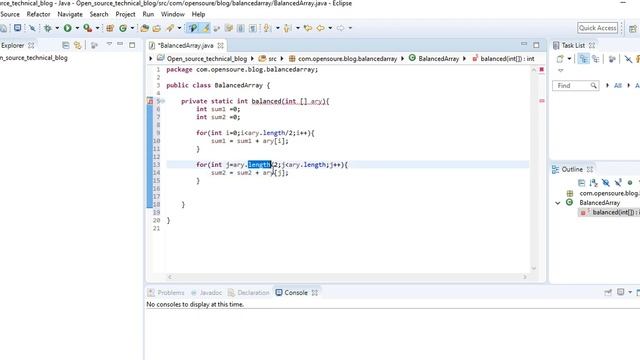Toggle Link with Editor in Package Explorer
The height and width of the screenshot is (360, 640).
(78, 45)
